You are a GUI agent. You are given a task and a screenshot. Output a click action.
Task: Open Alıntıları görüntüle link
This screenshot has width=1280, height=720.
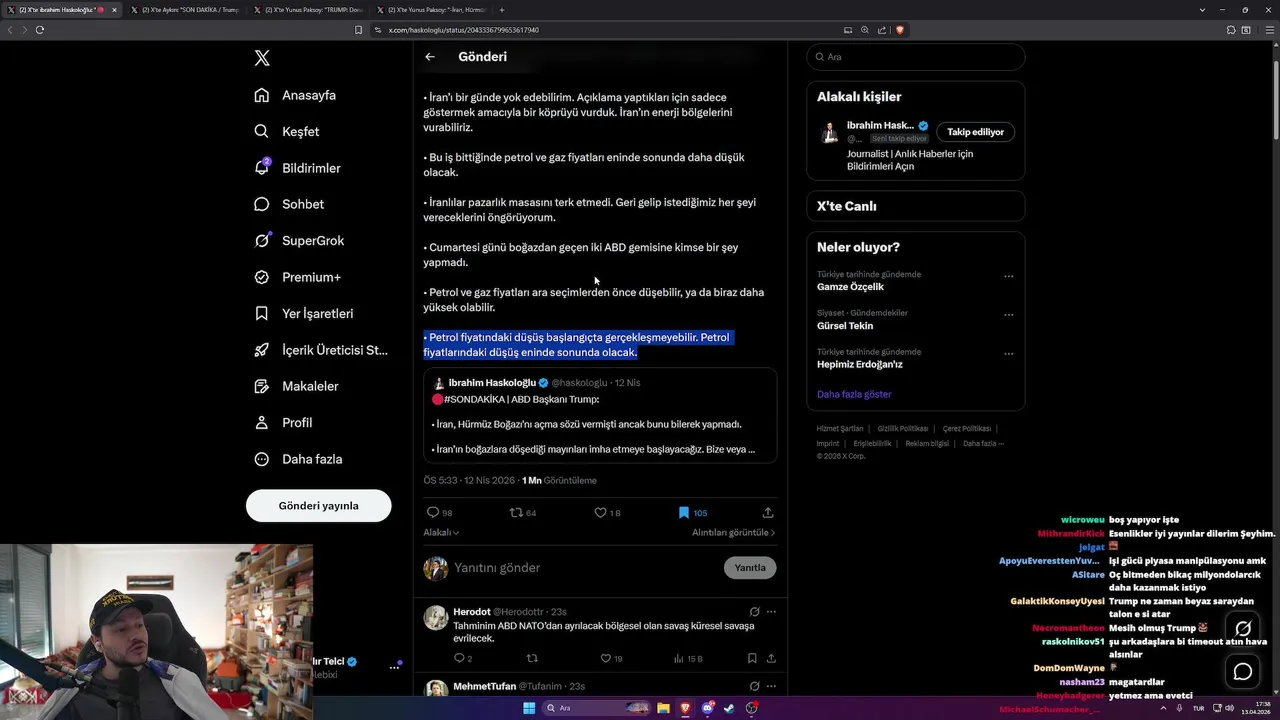pyautogui.click(x=733, y=532)
